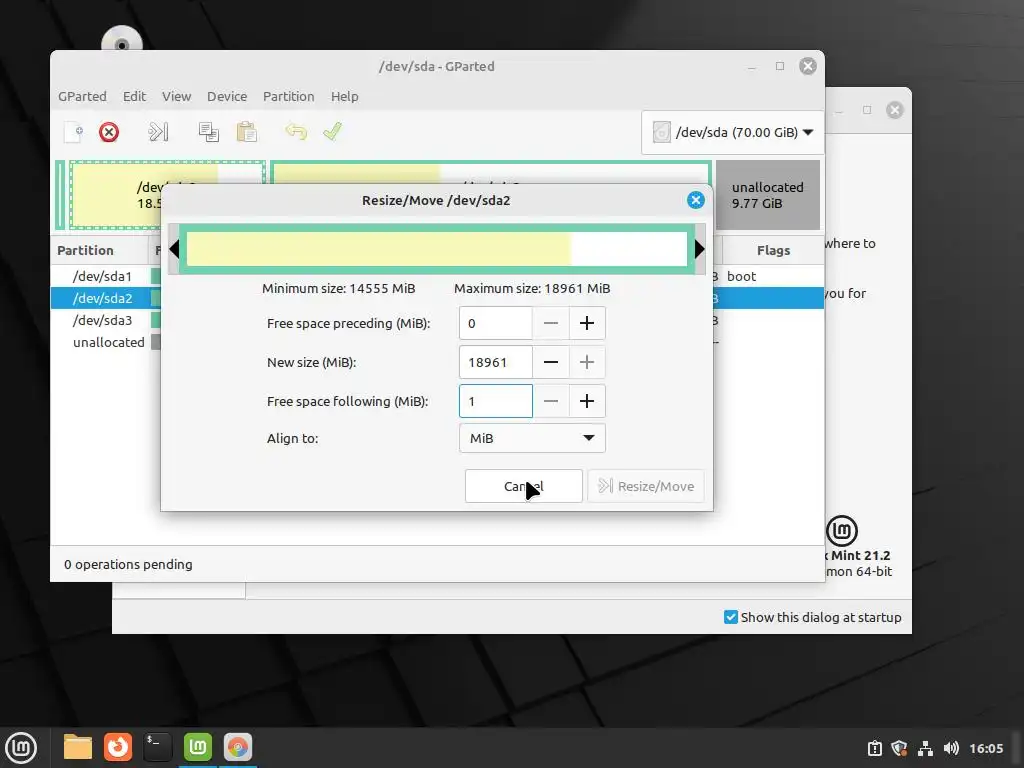The image size is (1024, 768).
Task: Select the /dev/sda3 partition row
Action: (x=103, y=321)
